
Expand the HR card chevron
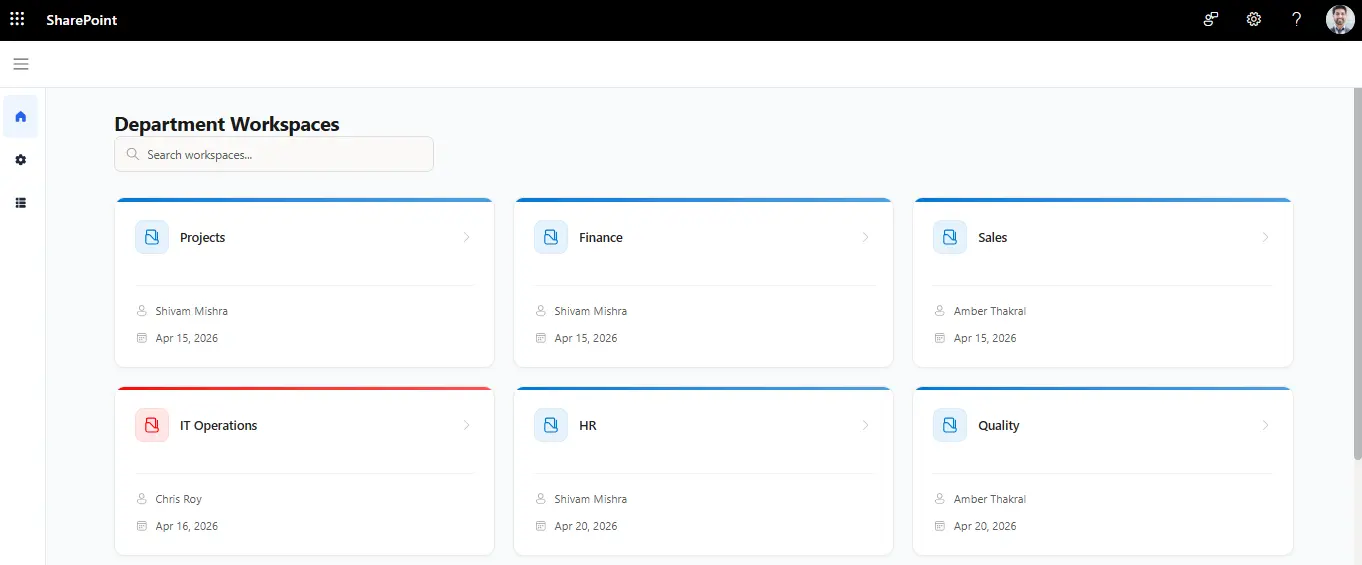(x=866, y=425)
